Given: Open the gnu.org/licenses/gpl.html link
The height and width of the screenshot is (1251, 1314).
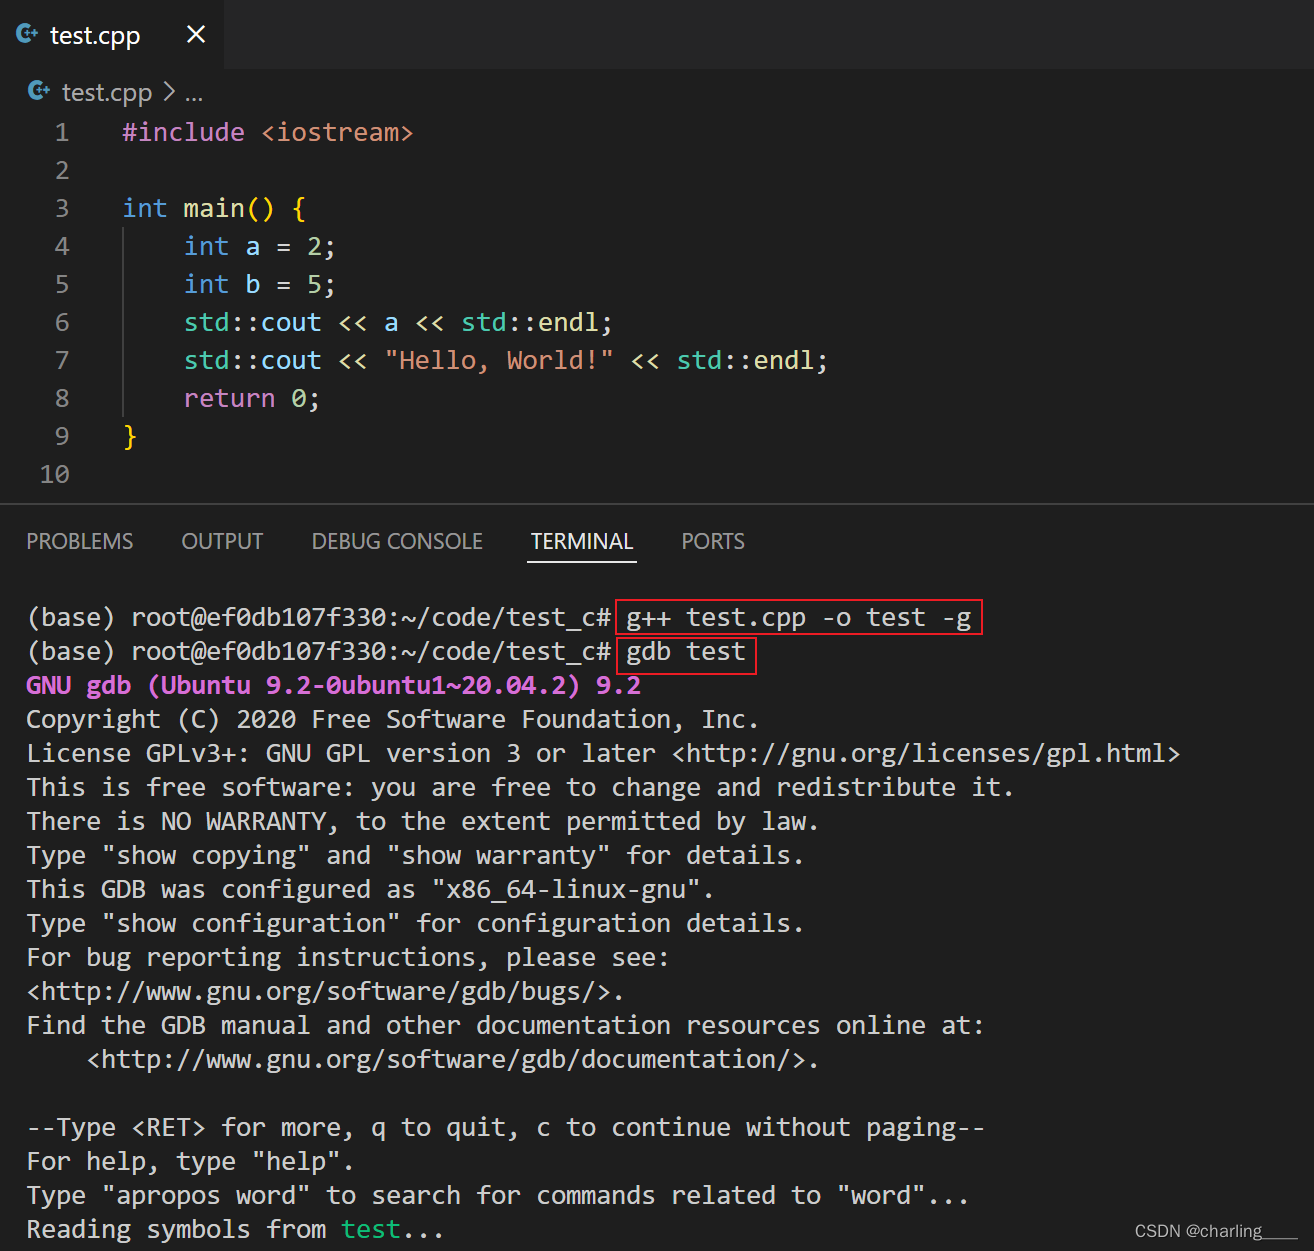Looking at the screenshot, I should 926,753.
